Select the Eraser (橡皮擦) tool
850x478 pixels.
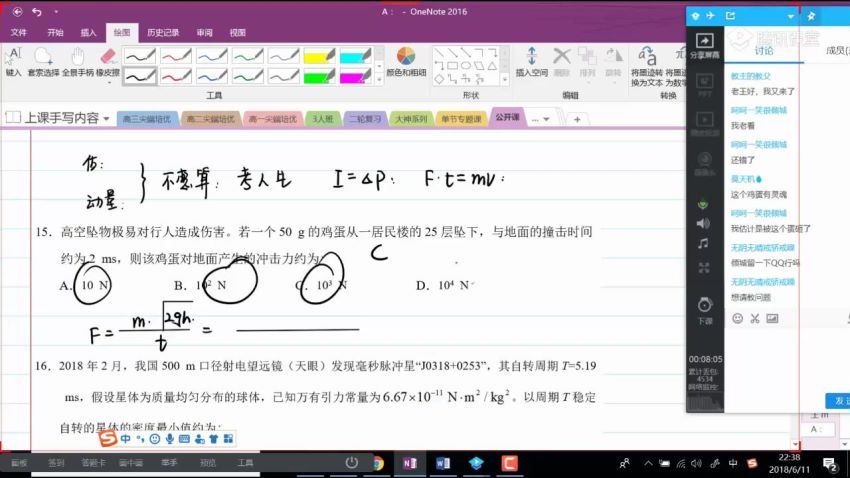click(x=106, y=60)
